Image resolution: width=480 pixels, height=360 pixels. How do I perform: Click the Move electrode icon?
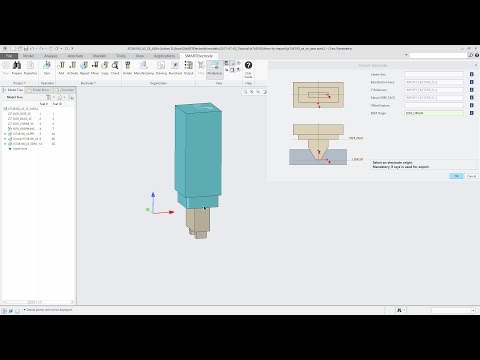tap(95, 68)
